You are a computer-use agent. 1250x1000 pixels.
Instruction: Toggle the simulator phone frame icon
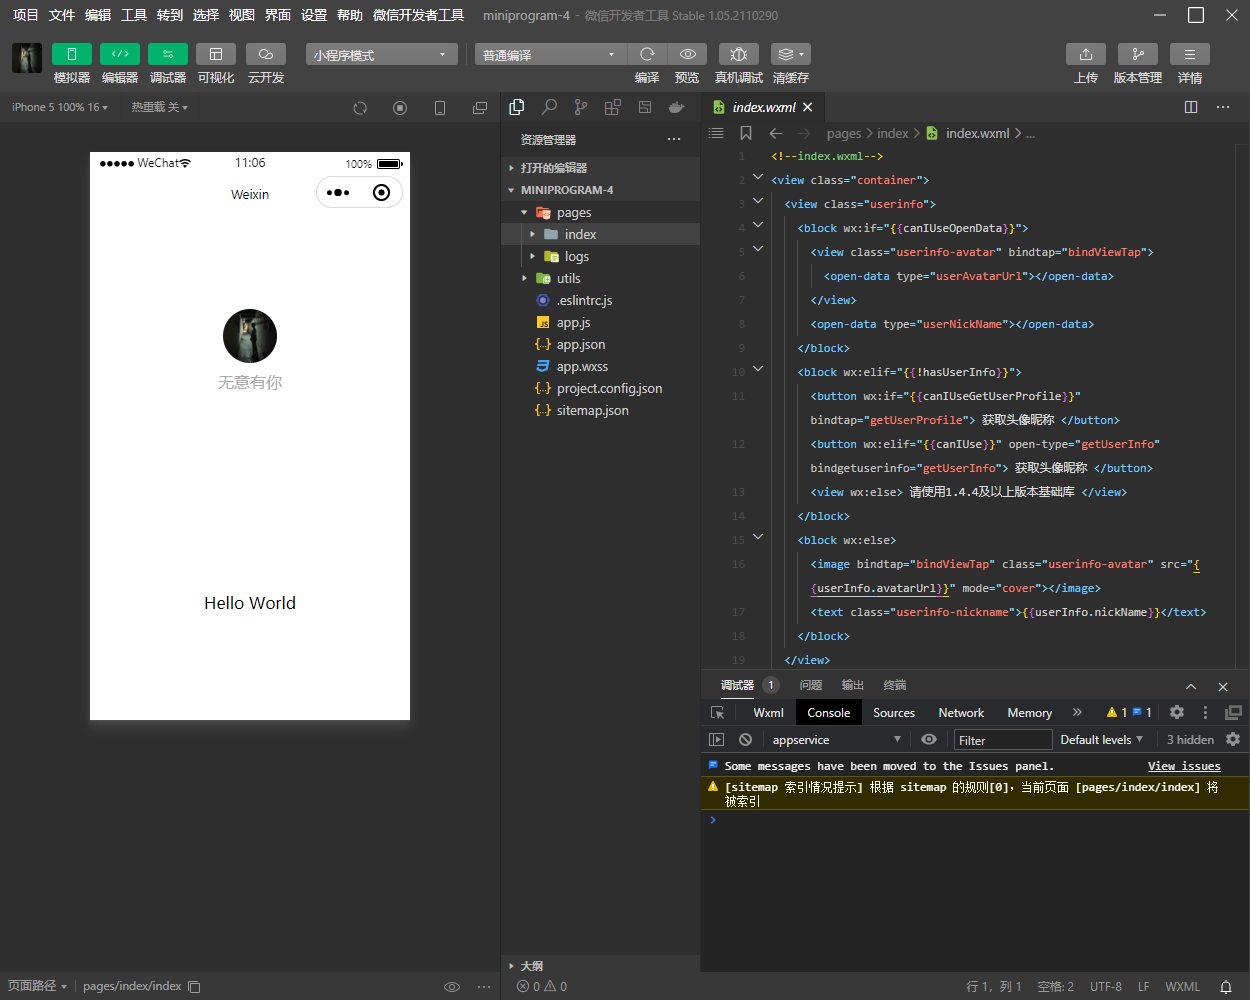[x=440, y=108]
